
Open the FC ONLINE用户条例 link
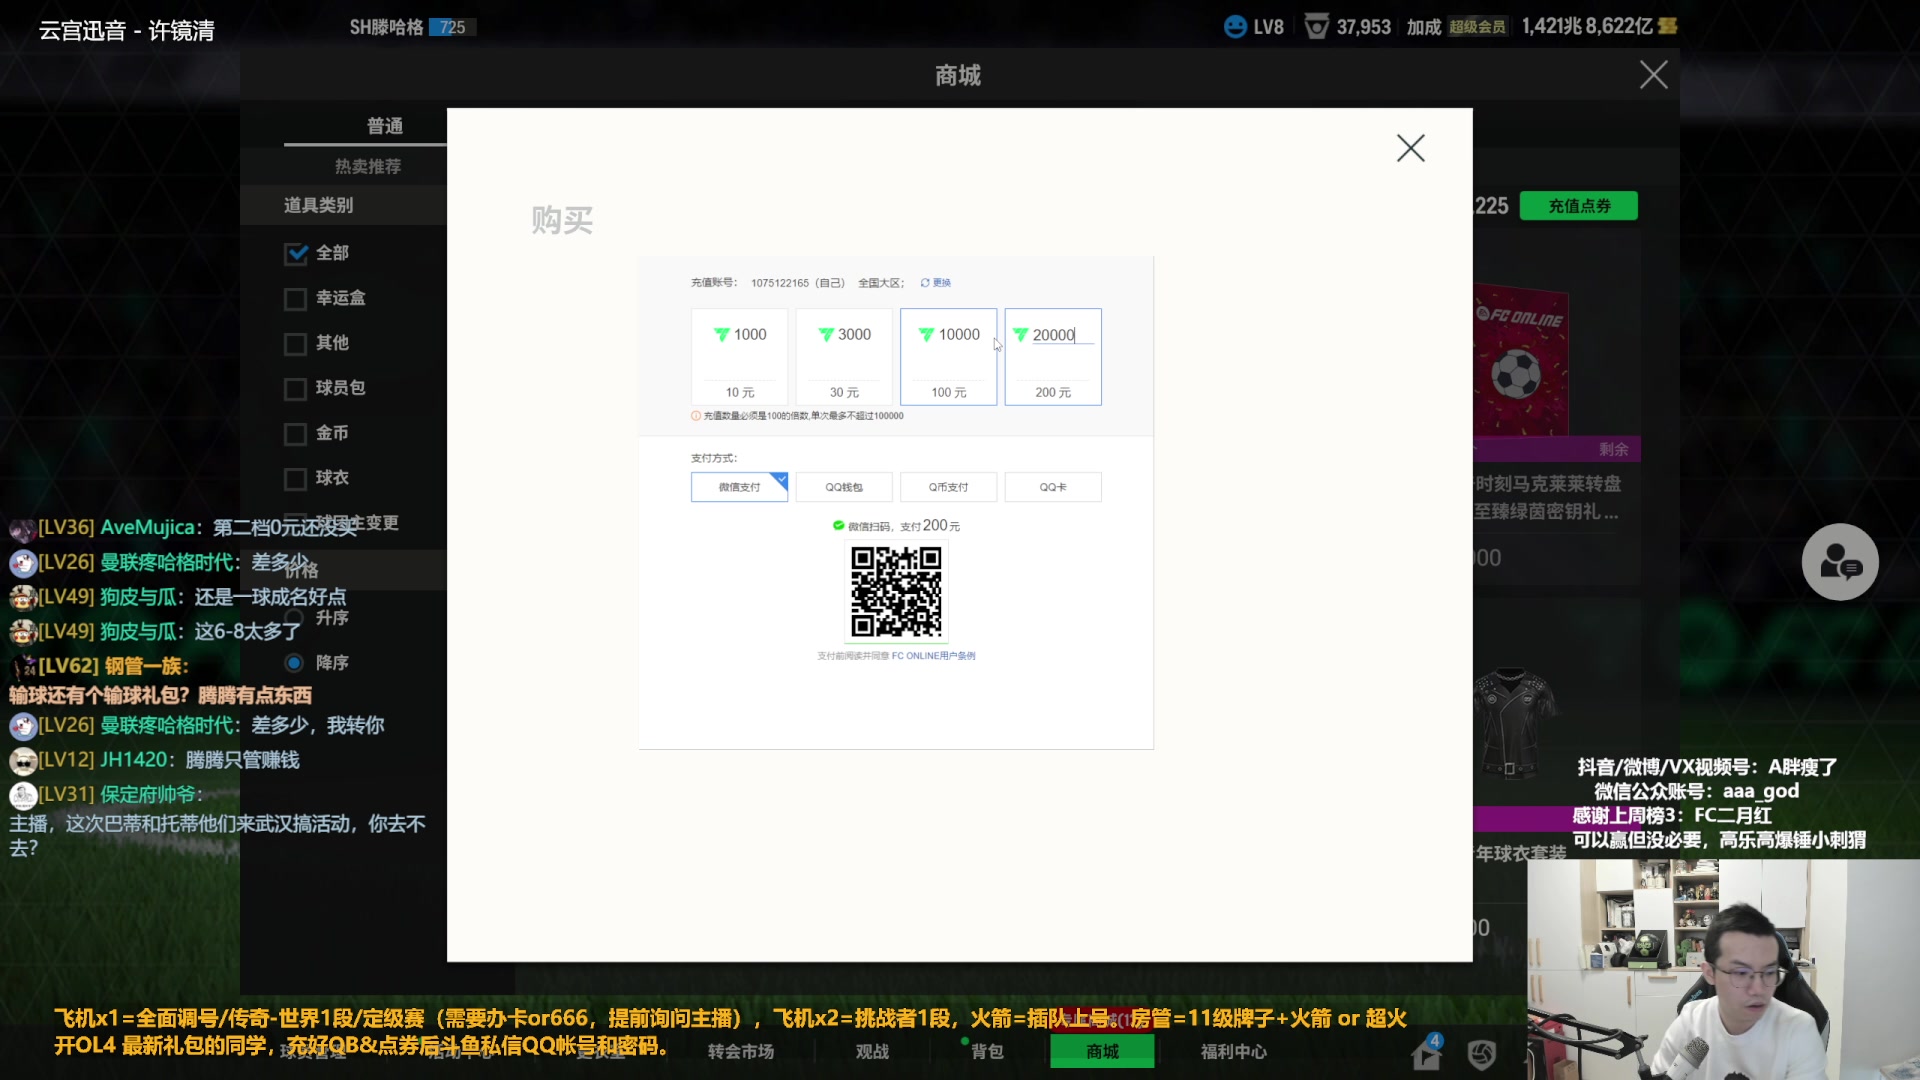[x=934, y=655]
